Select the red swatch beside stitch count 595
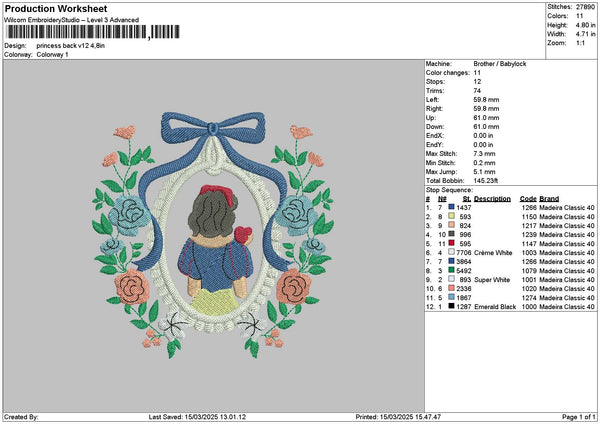This screenshot has height=424, width=600. [452, 243]
